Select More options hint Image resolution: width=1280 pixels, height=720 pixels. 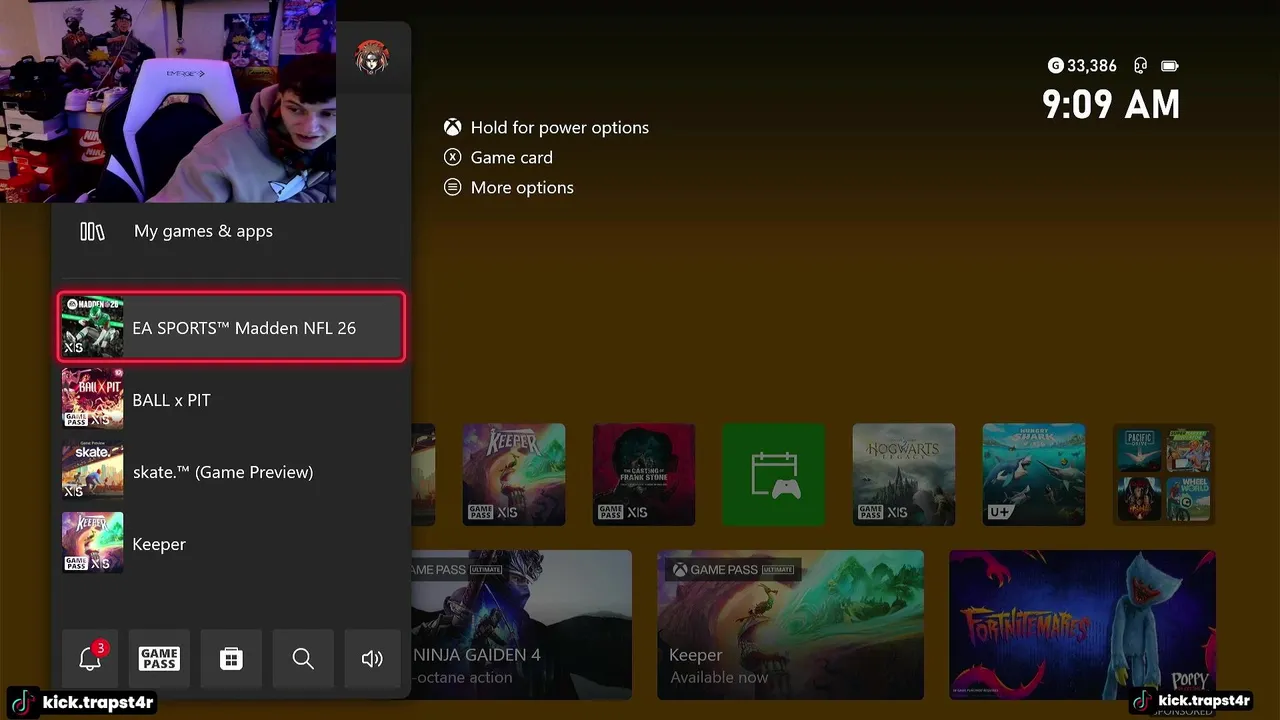509,188
